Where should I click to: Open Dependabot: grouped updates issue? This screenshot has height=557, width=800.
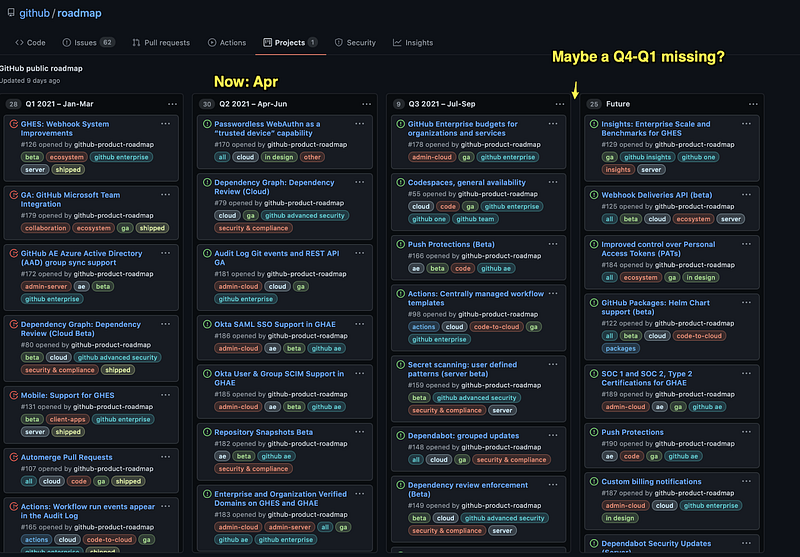pos(463,436)
